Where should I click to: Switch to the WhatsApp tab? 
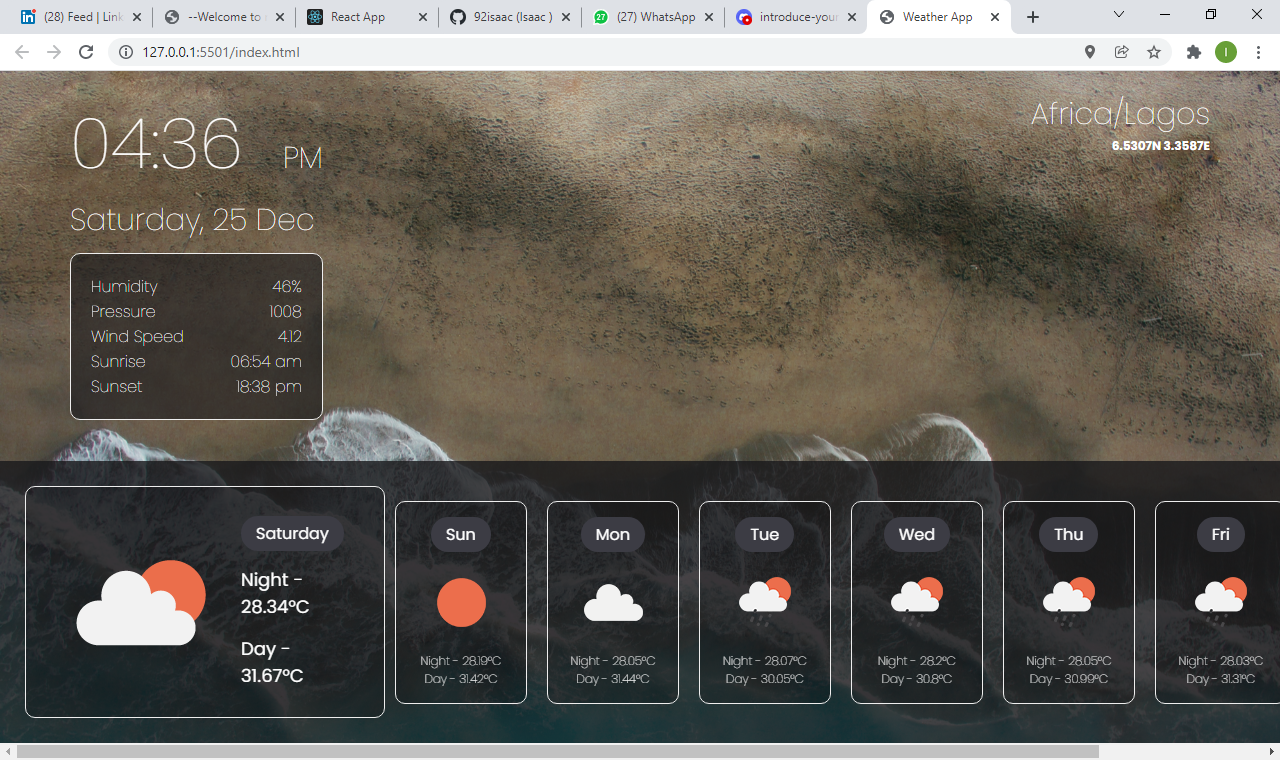[655, 17]
